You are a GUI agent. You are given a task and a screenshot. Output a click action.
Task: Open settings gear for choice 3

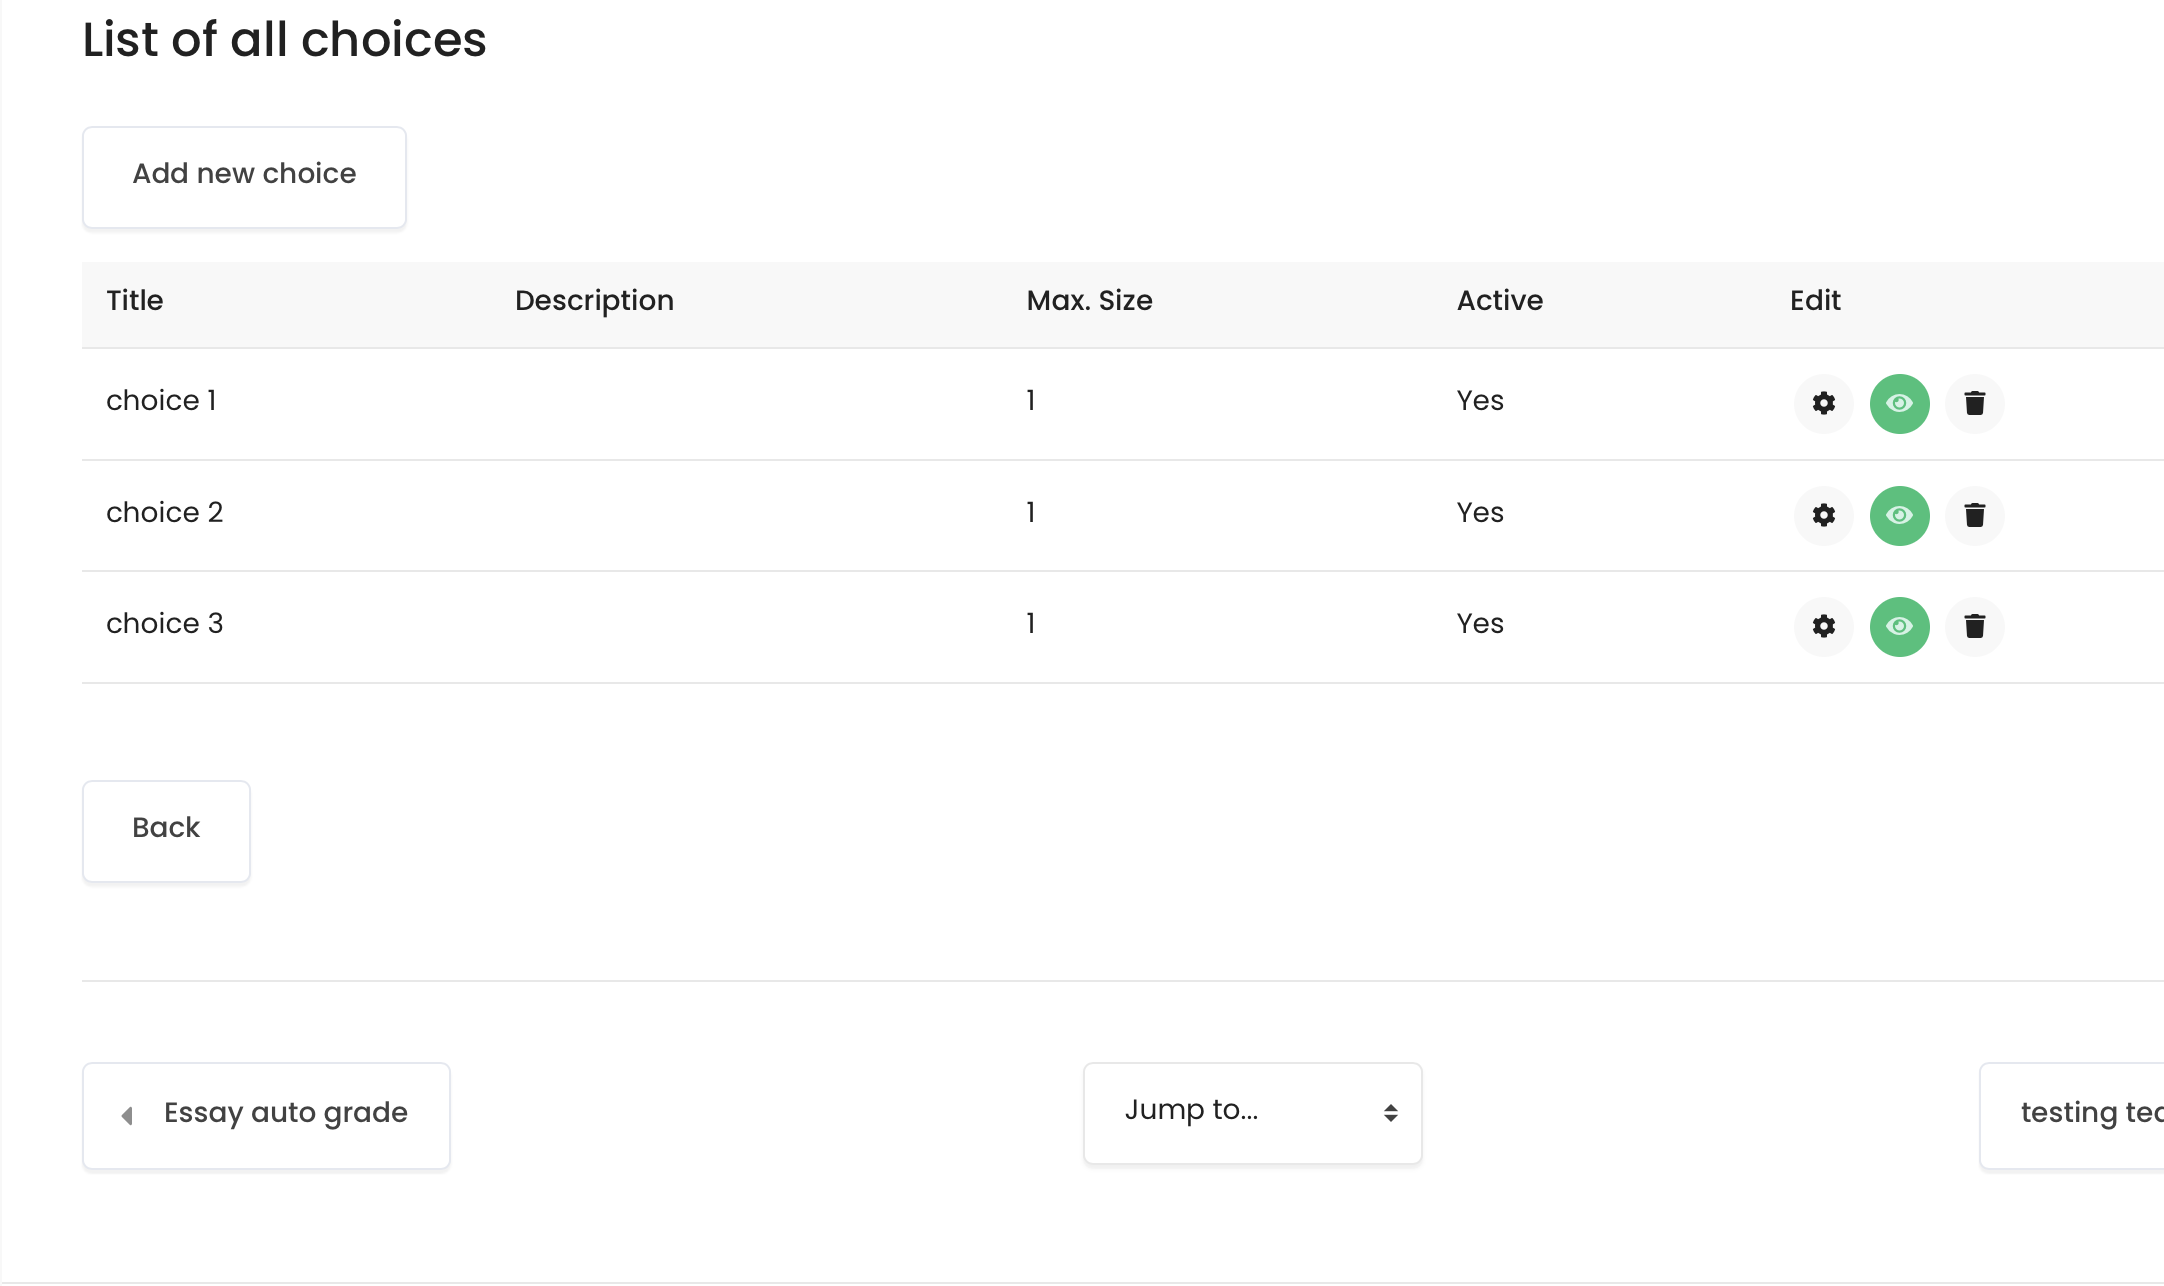[1824, 626]
